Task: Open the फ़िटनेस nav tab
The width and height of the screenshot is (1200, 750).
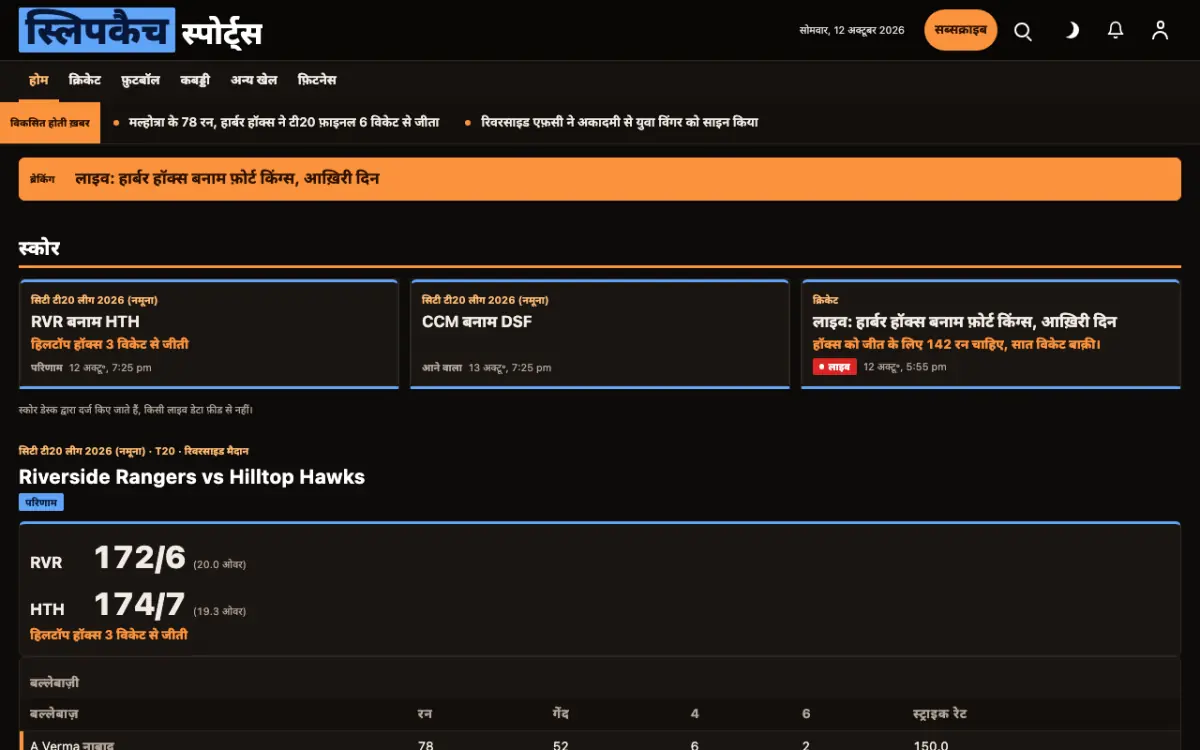Action: tap(317, 80)
